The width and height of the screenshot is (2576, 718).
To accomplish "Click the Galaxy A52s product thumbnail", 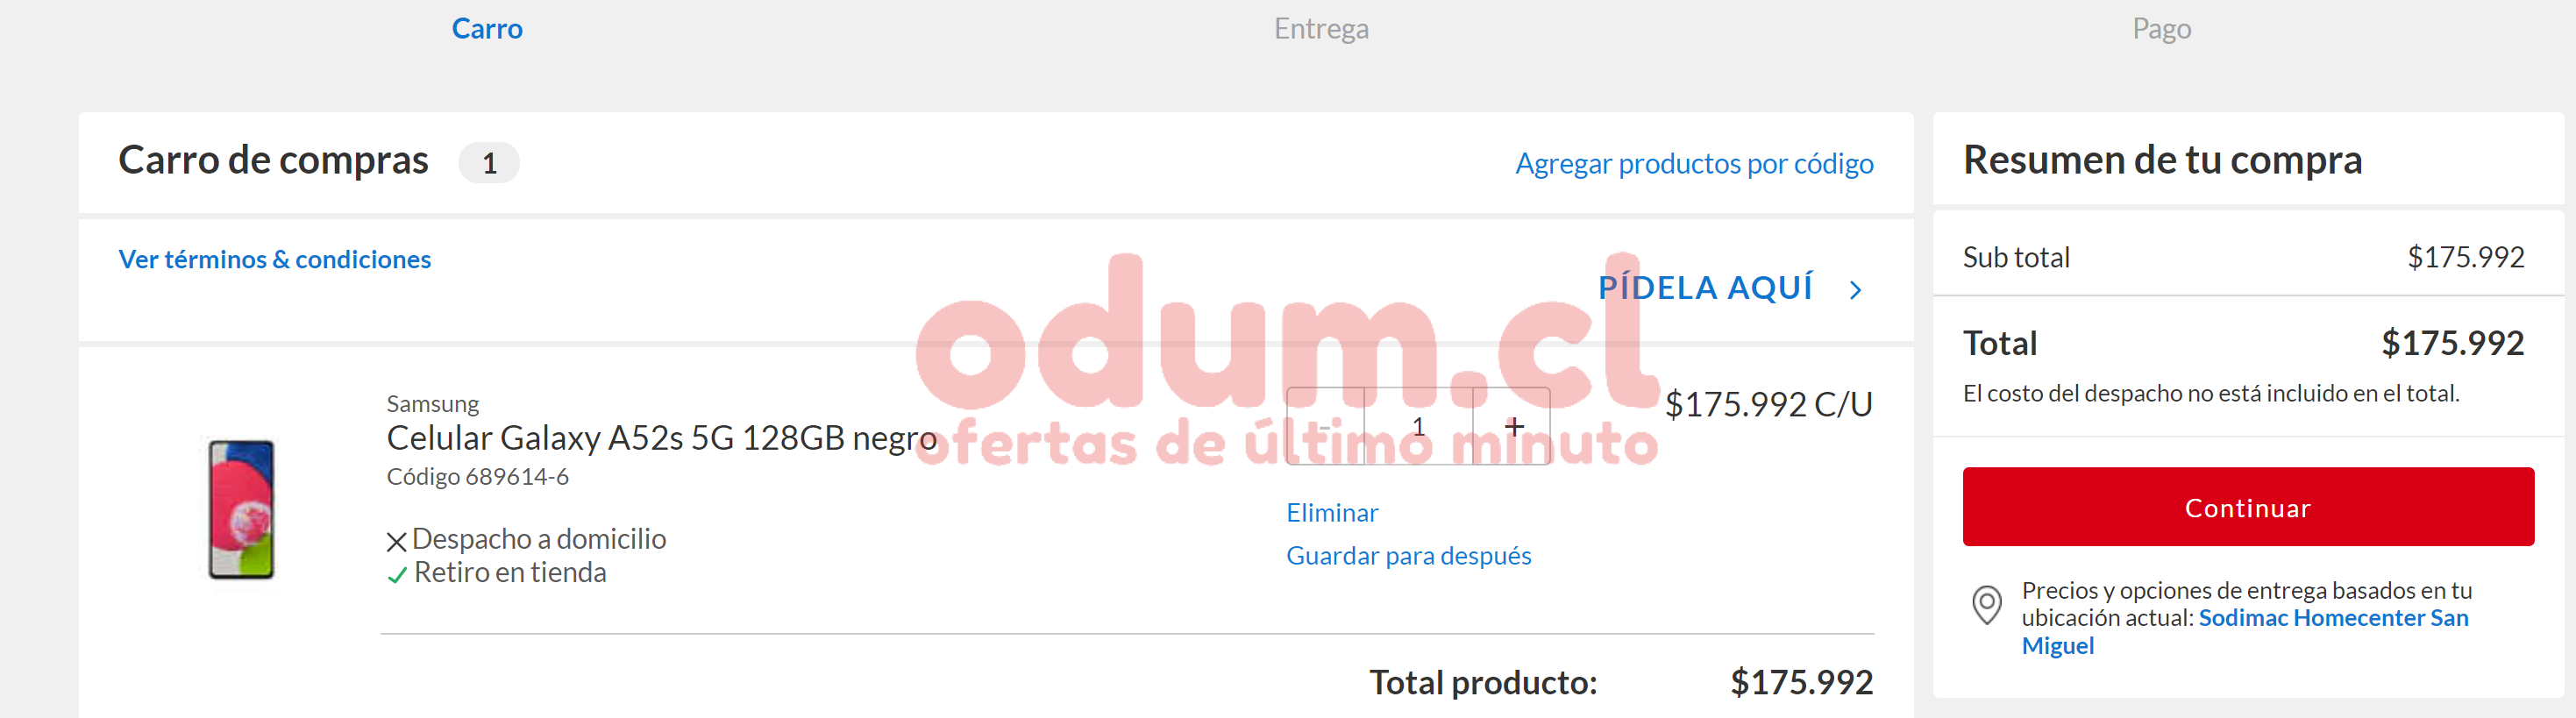I will tap(241, 509).
